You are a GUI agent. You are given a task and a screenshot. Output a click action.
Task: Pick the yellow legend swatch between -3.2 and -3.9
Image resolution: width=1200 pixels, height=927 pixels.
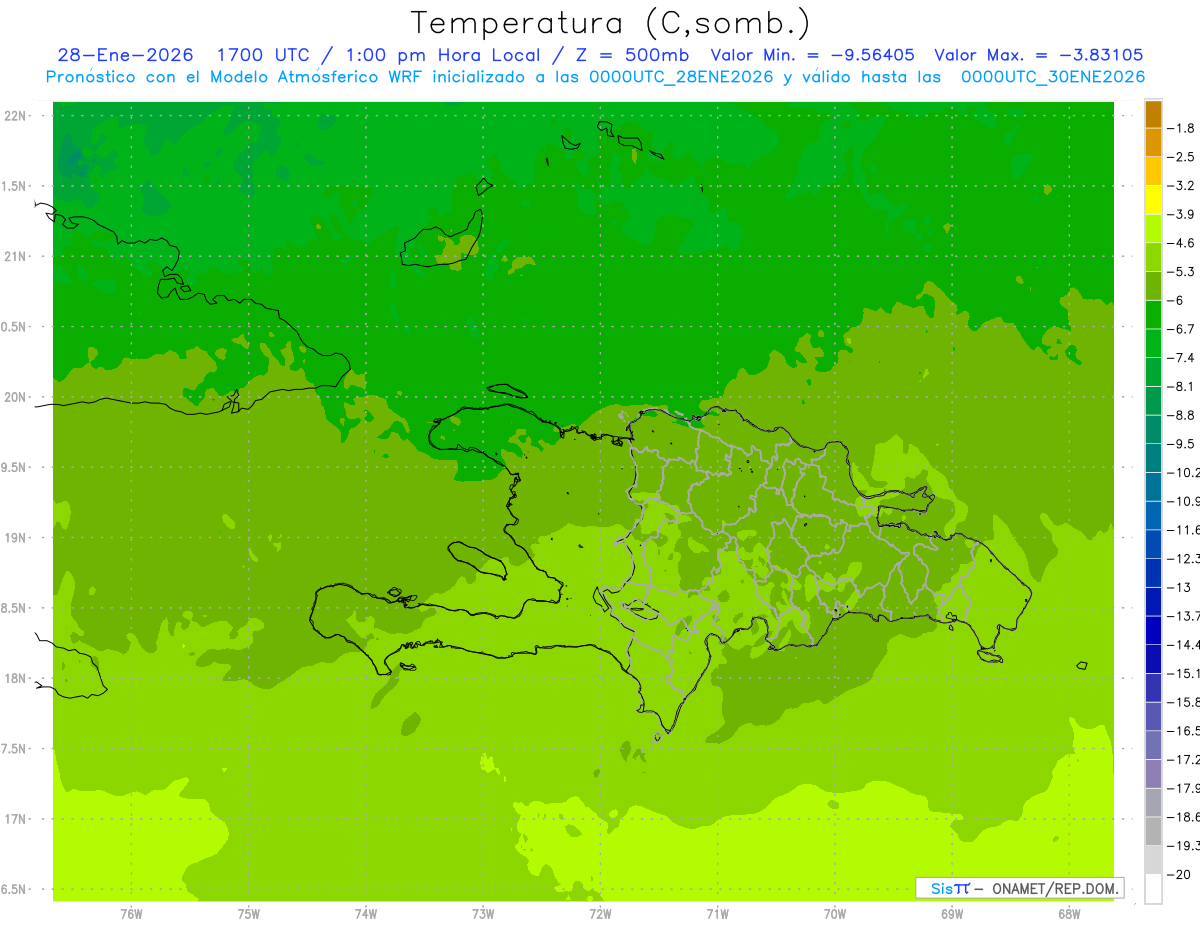pyautogui.click(x=1153, y=200)
